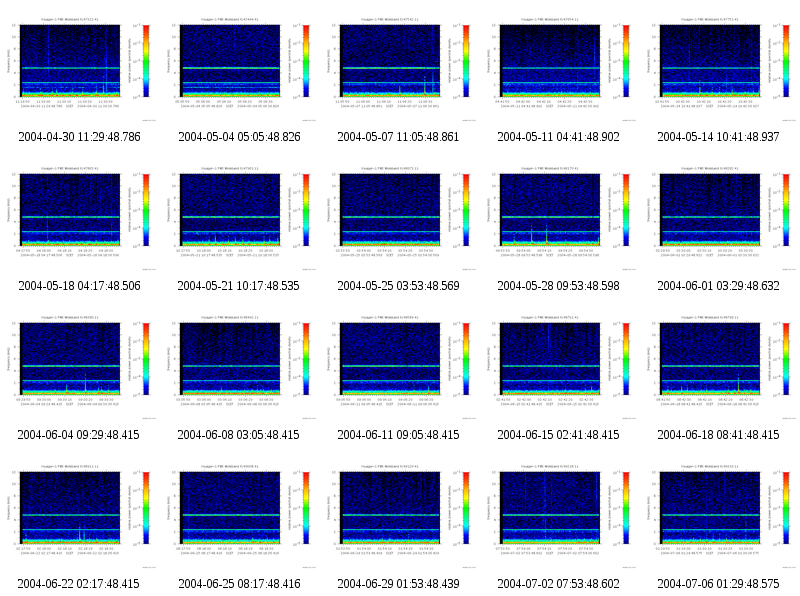Screen dimensions: 800x596
Task: Open the 2004-07-02 07:53:48.602 spectrogram thumbnail
Action: pos(559,515)
